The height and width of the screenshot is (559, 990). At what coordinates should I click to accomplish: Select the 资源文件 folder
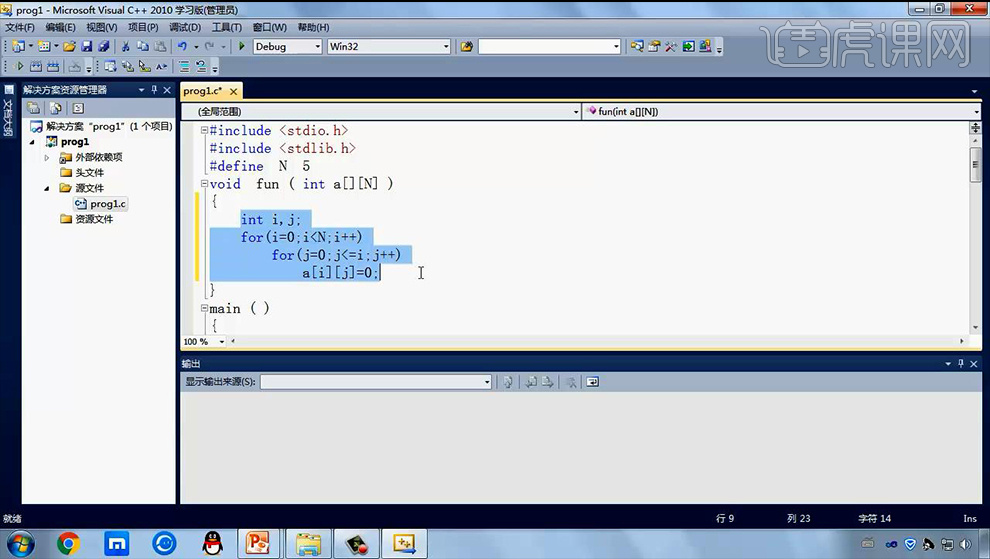pyautogui.click(x=94, y=219)
